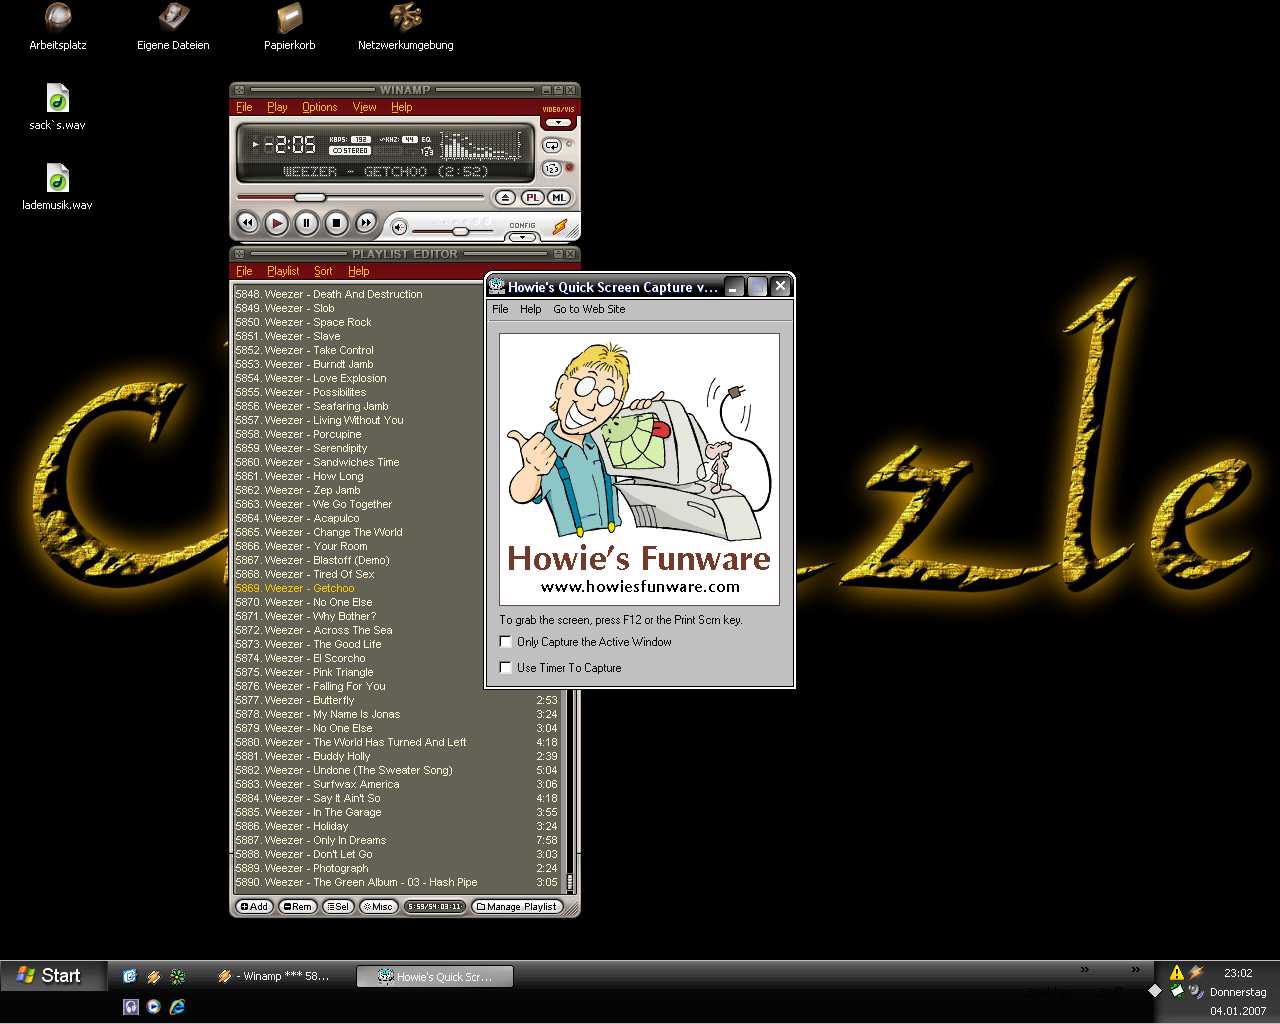Open the Options menu in Winamp
The image size is (1280, 1024).
[x=319, y=107]
